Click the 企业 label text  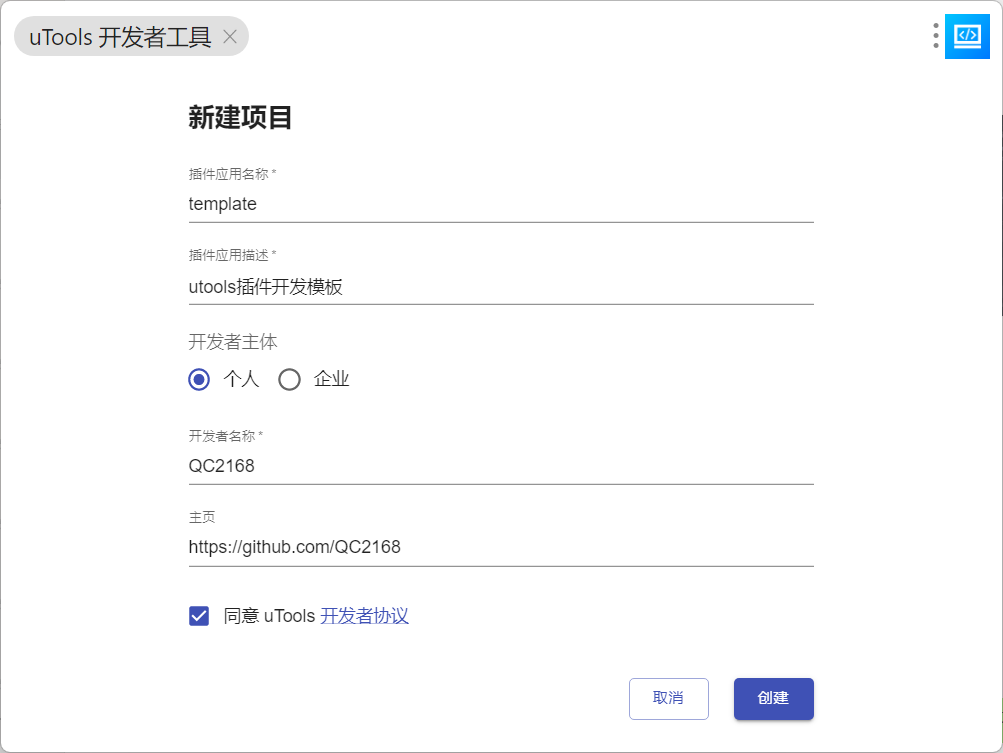(331, 379)
